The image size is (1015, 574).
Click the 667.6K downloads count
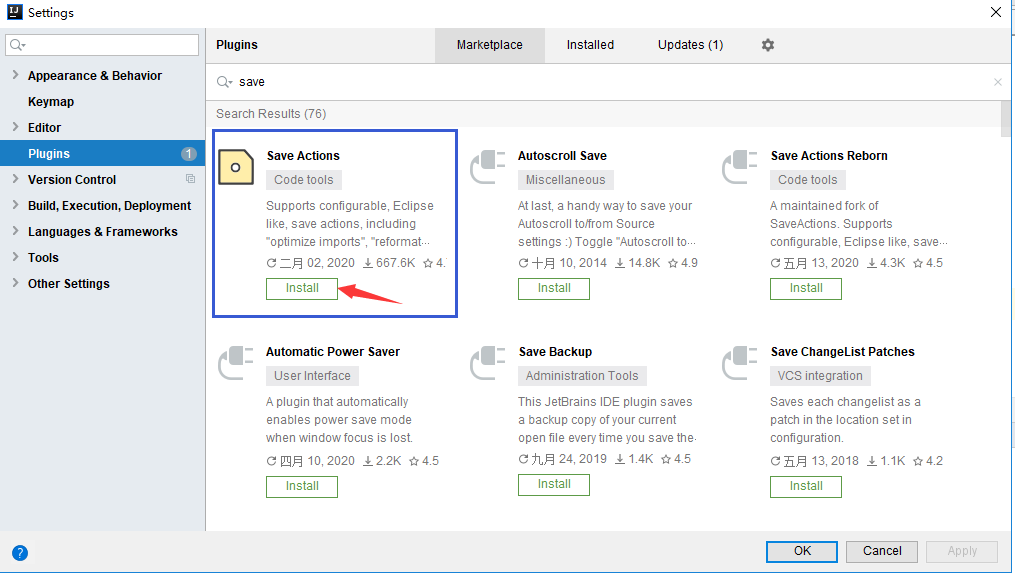click(389, 263)
